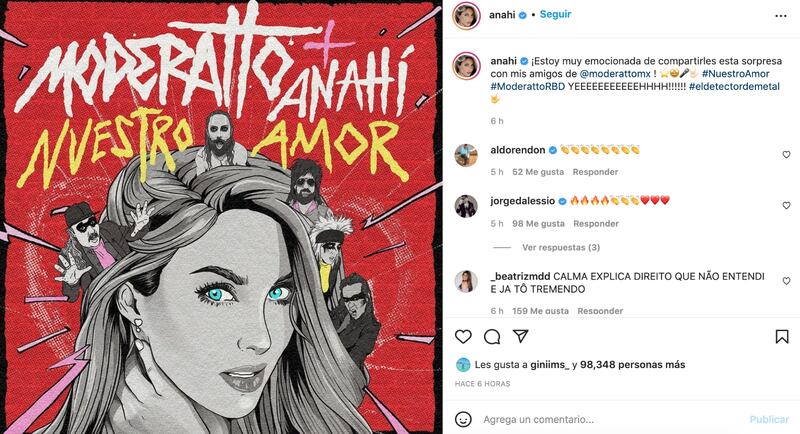Screen dimensions: 800x434
Task: Reply to aldorendon's comment with Responder
Action: [595, 172]
